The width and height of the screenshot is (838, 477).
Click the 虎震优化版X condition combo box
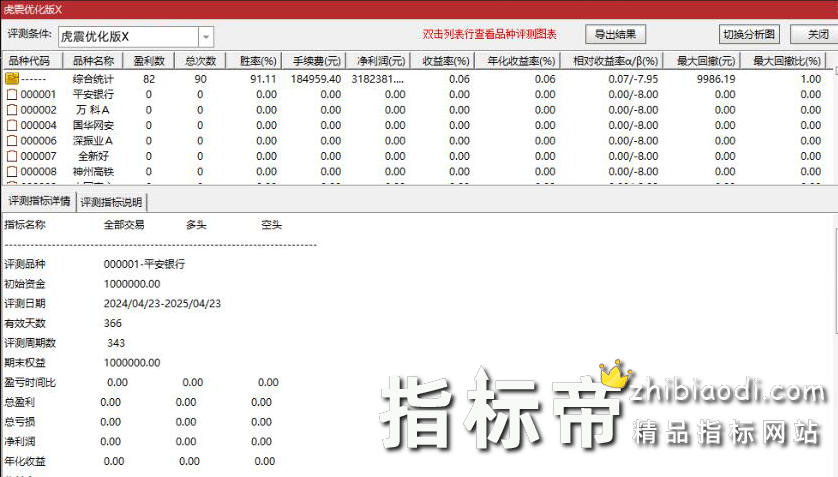(x=136, y=37)
